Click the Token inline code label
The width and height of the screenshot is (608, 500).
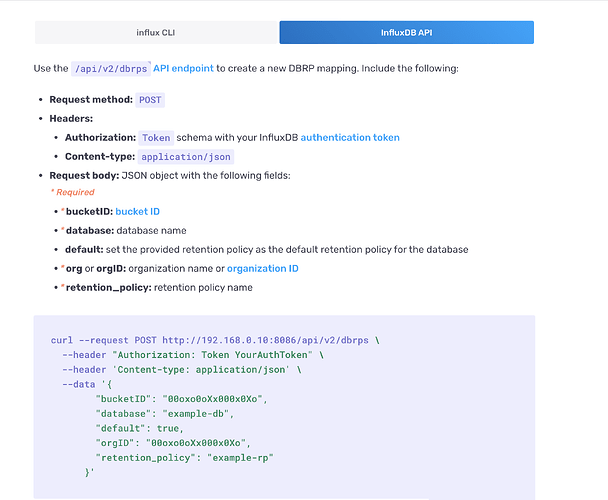(x=156, y=138)
